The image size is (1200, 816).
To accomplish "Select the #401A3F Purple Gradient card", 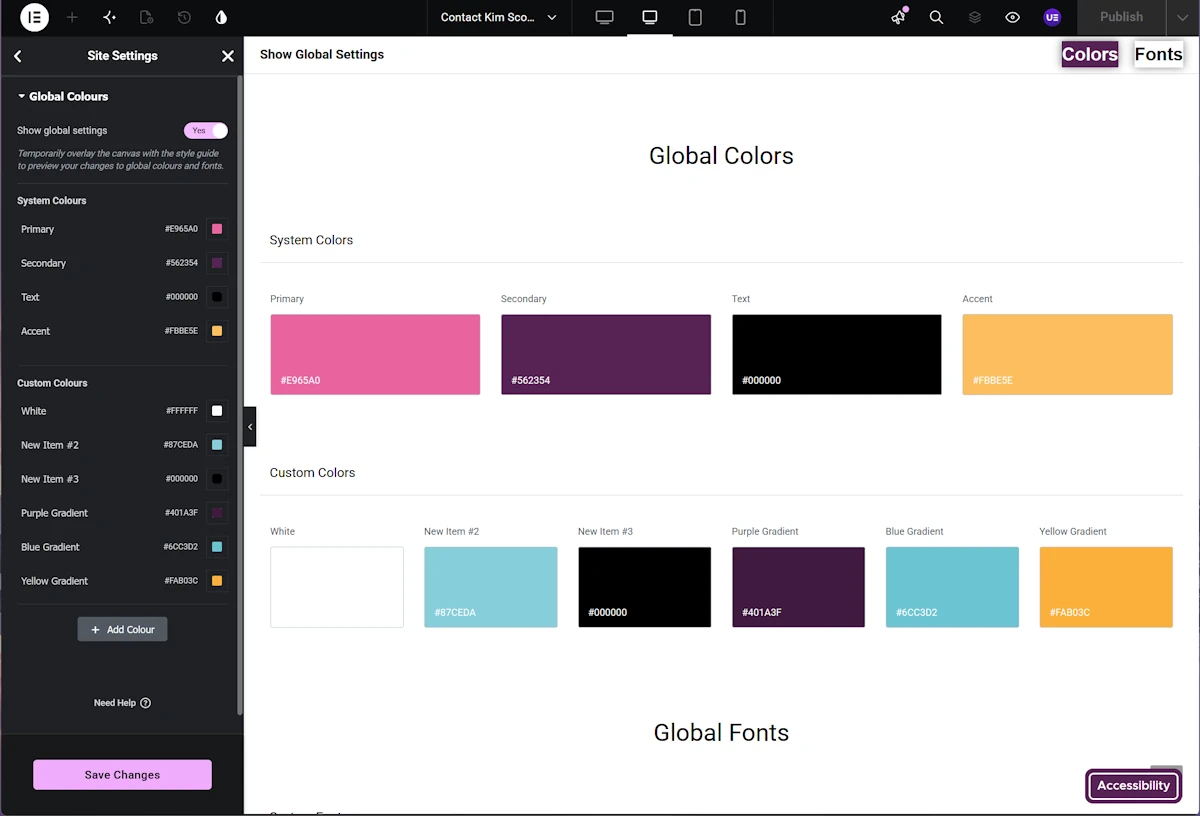I will click(798, 587).
